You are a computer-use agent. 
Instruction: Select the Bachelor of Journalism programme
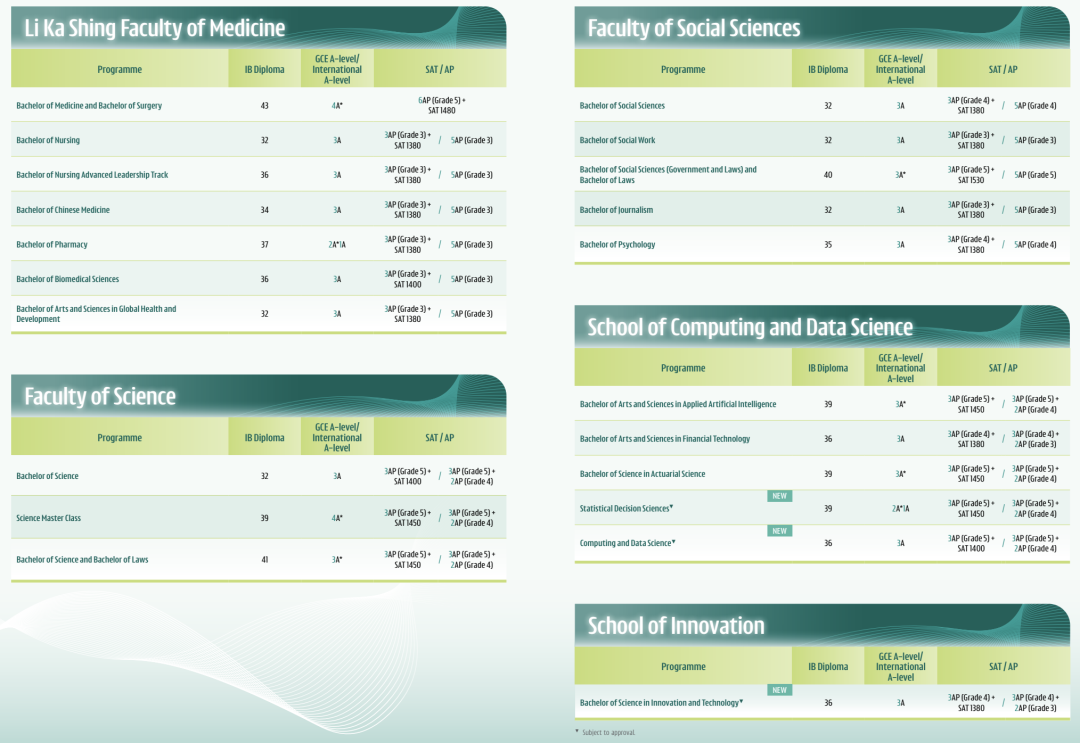(x=616, y=210)
